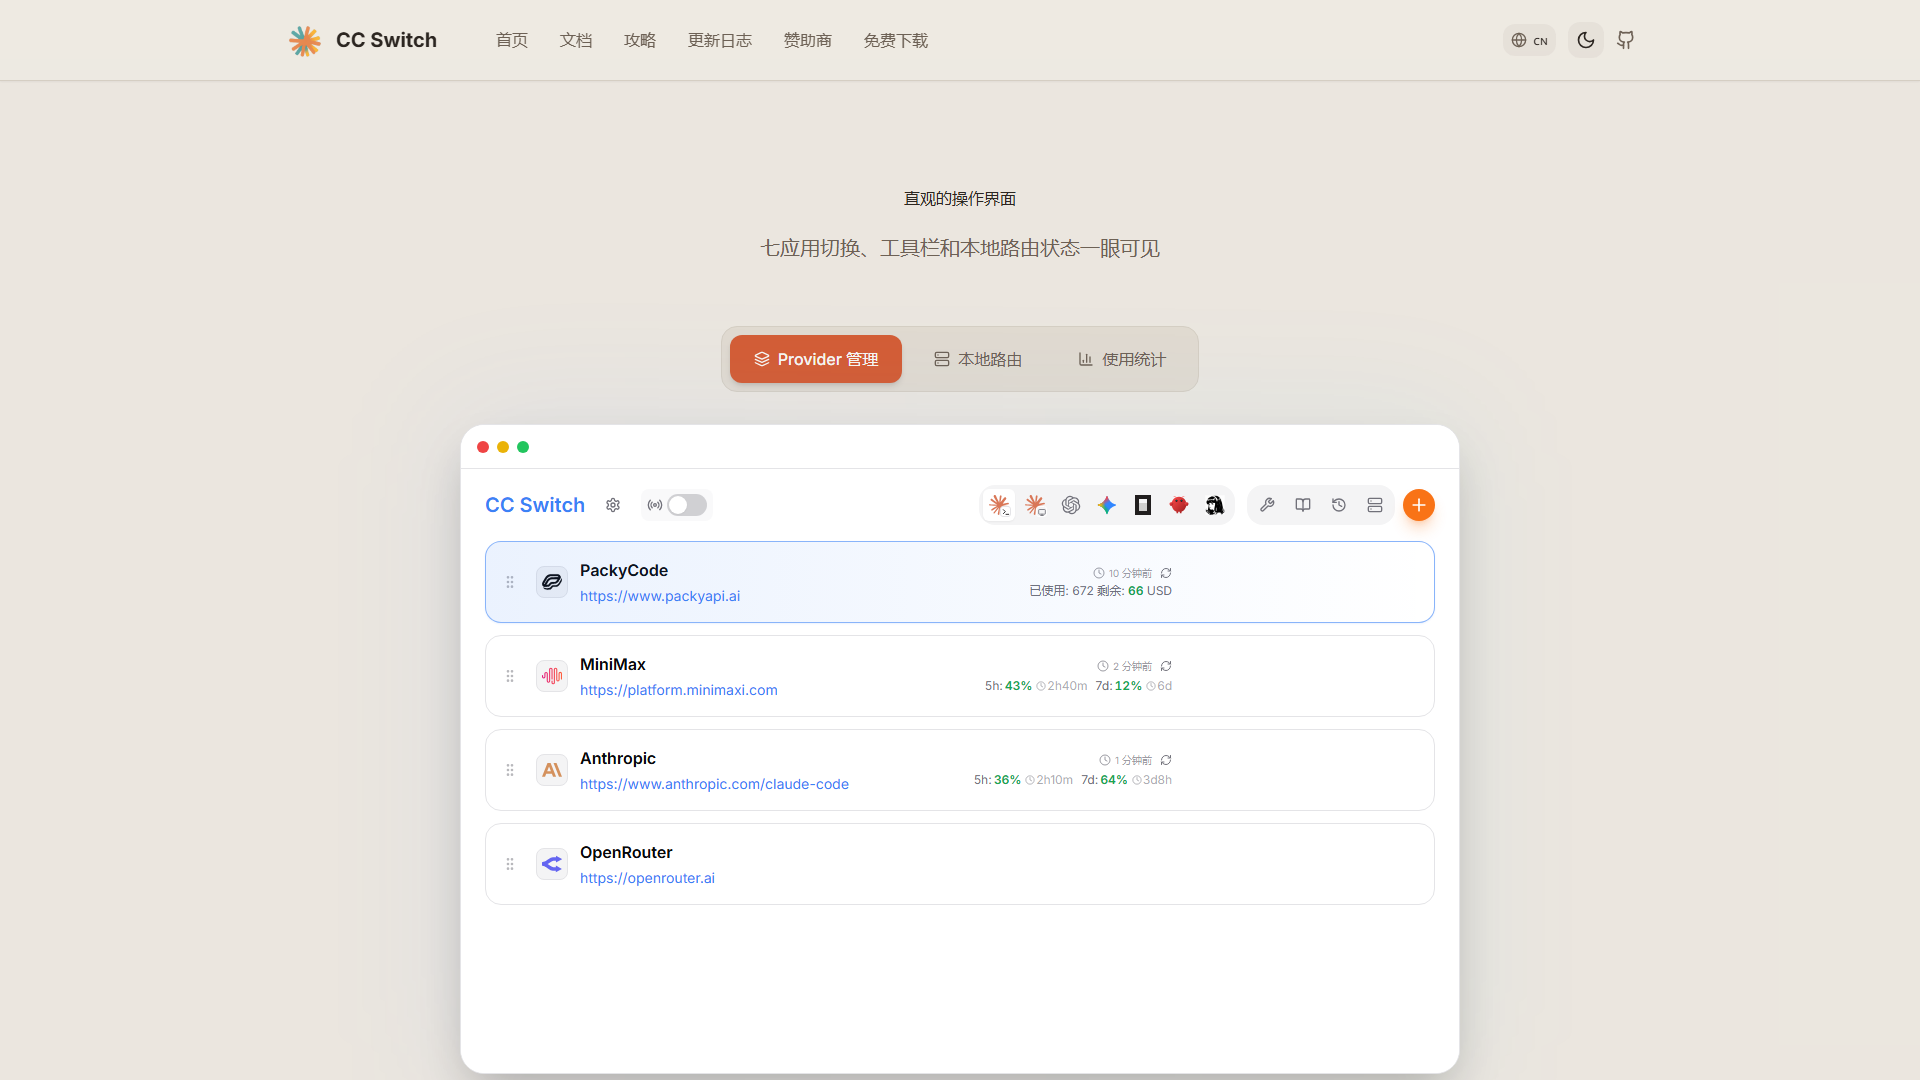Open 攻略 in navigation

click(640, 40)
